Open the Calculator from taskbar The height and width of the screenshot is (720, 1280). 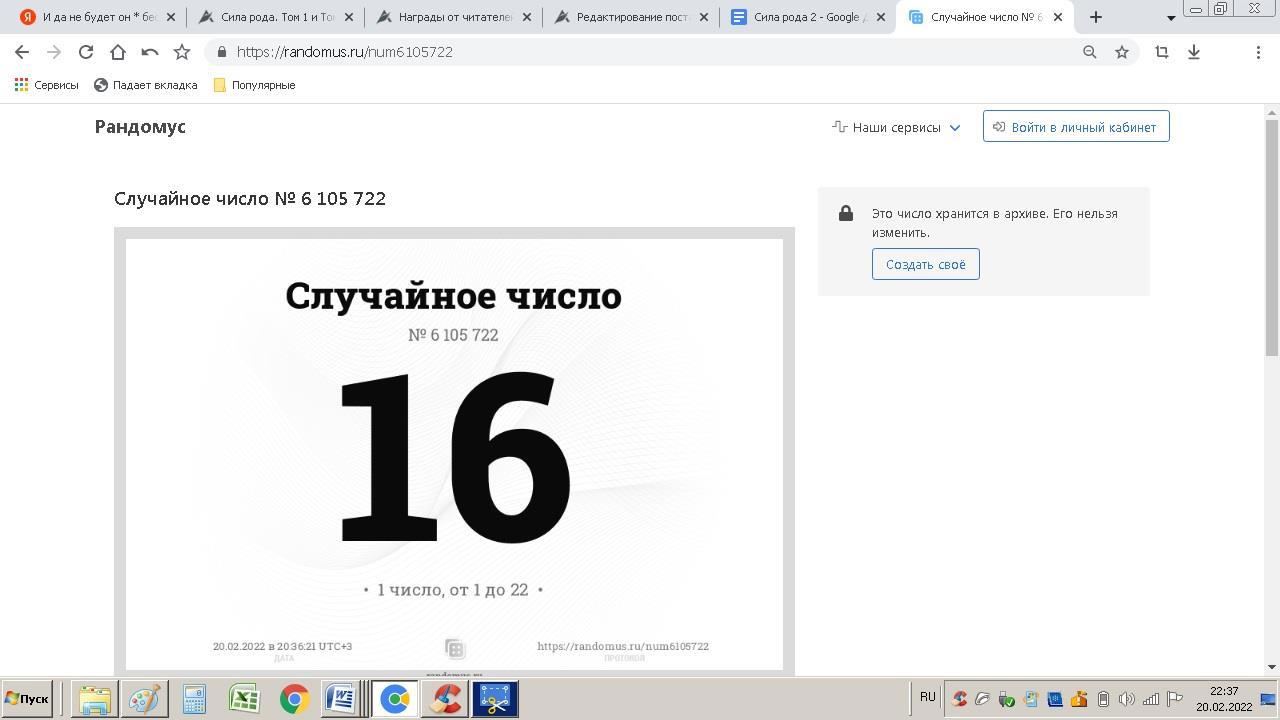[x=194, y=699]
